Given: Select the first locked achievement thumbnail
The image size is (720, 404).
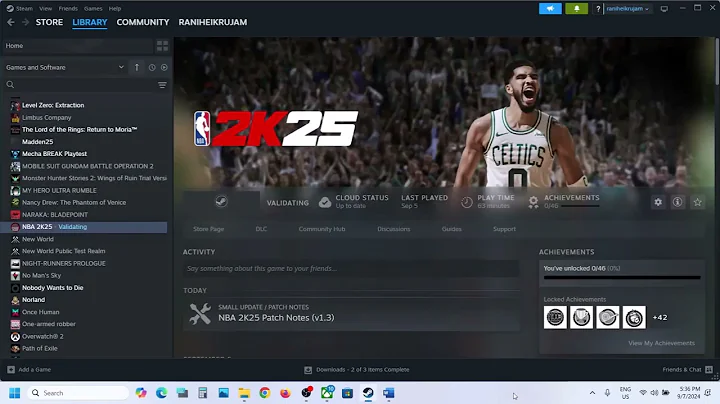Looking at the screenshot, I should 555,317.
